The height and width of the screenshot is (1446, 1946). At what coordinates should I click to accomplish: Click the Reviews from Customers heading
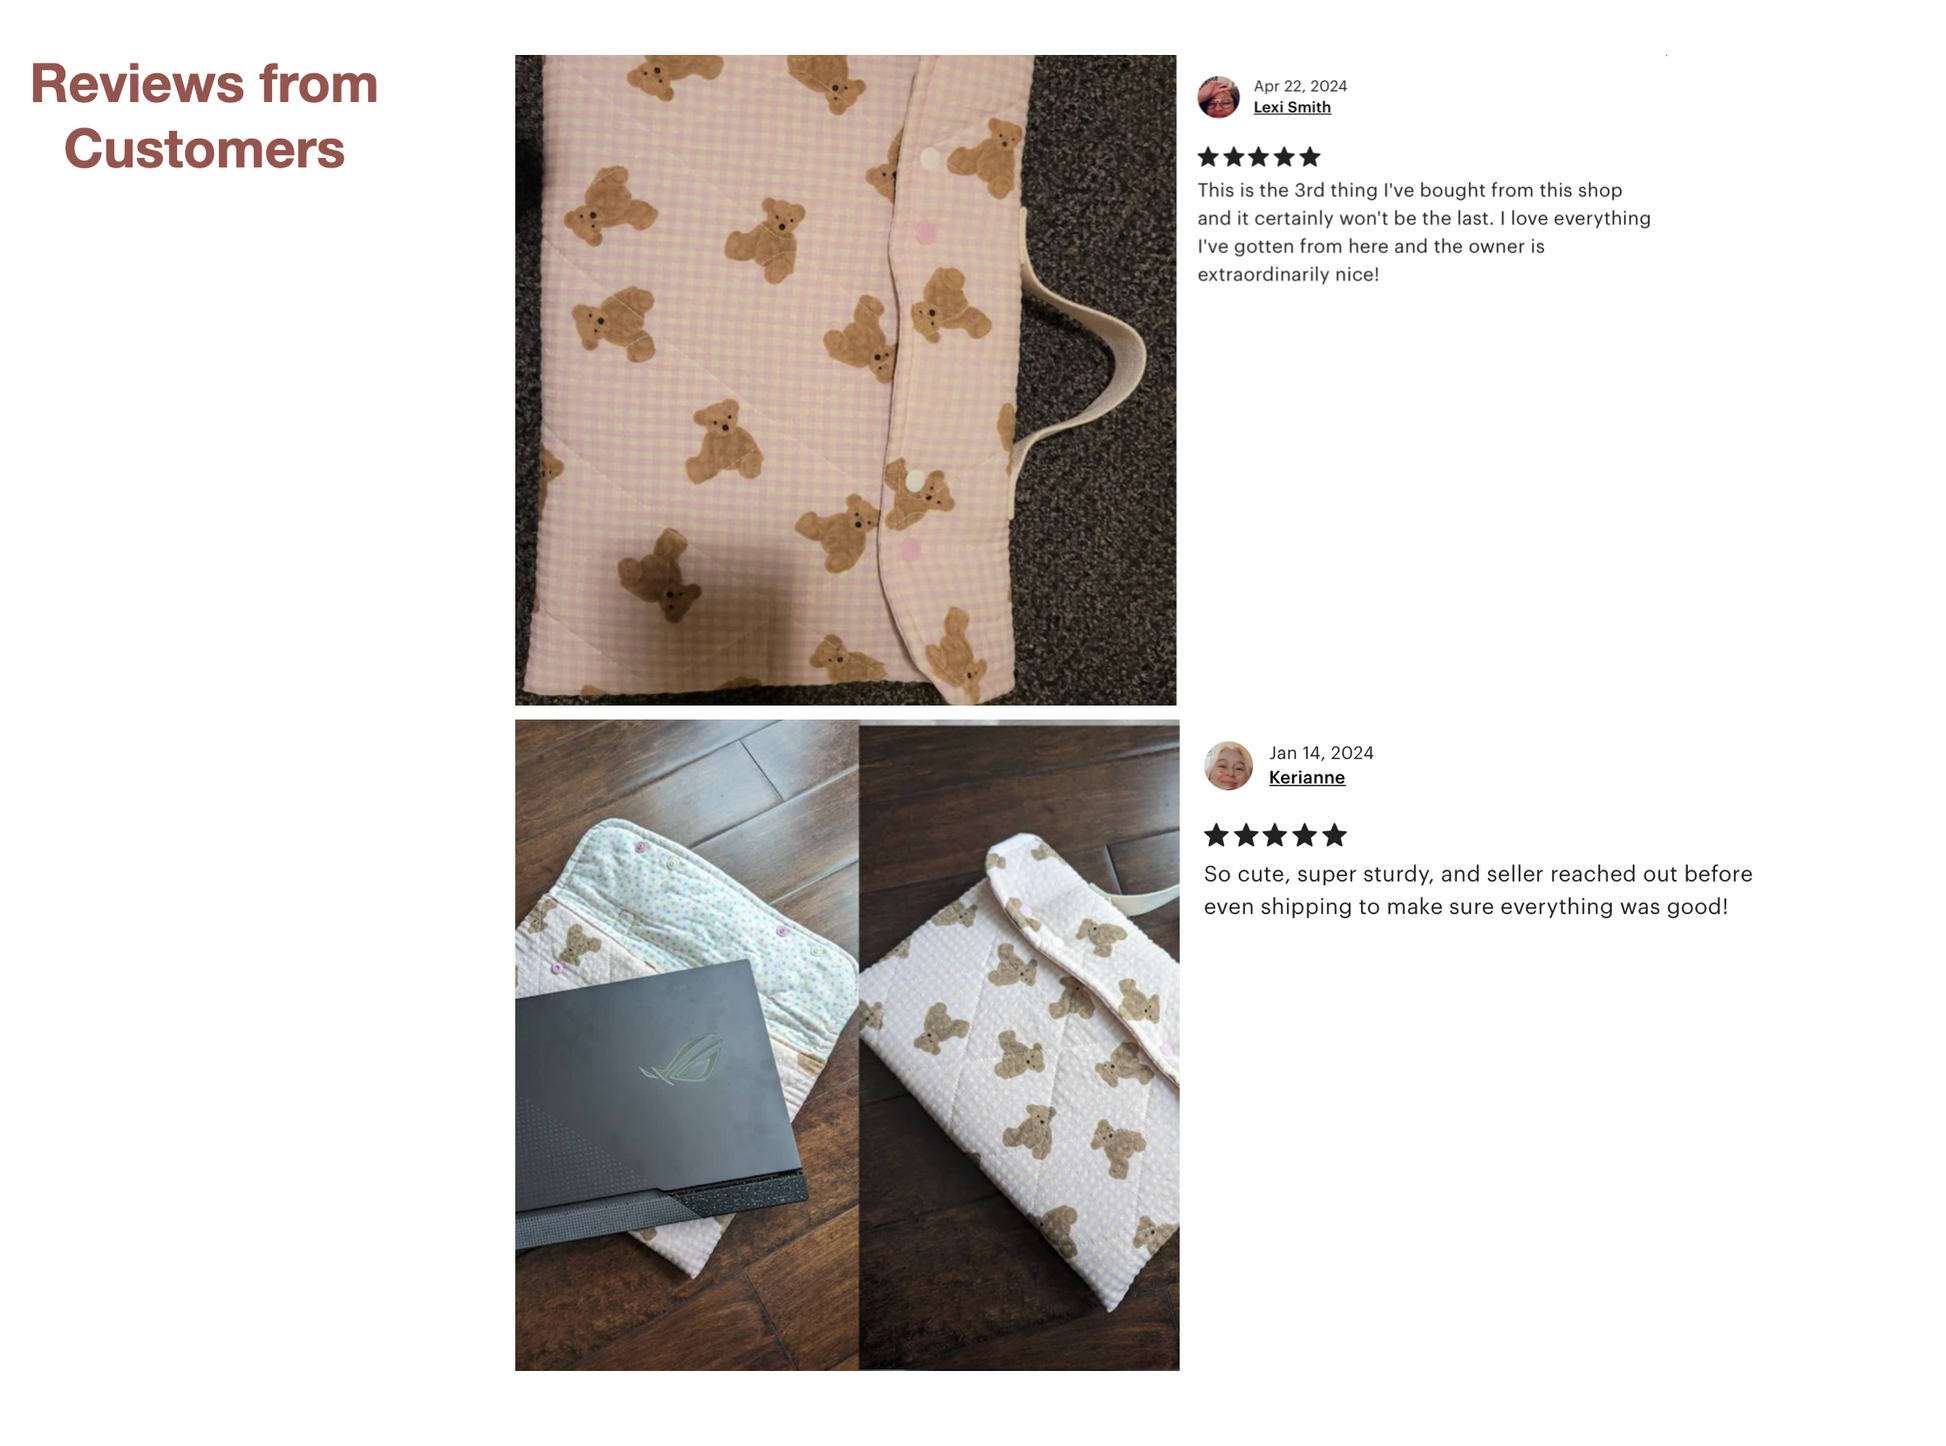(x=204, y=116)
